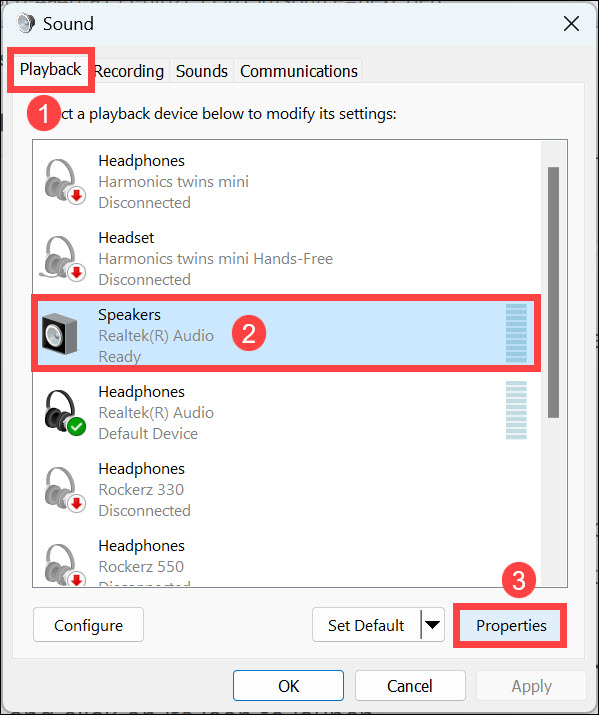Viewport: 599px width, 715px height.
Task: Click the Speakers volume level meter
Action: pyautogui.click(x=516, y=333)
